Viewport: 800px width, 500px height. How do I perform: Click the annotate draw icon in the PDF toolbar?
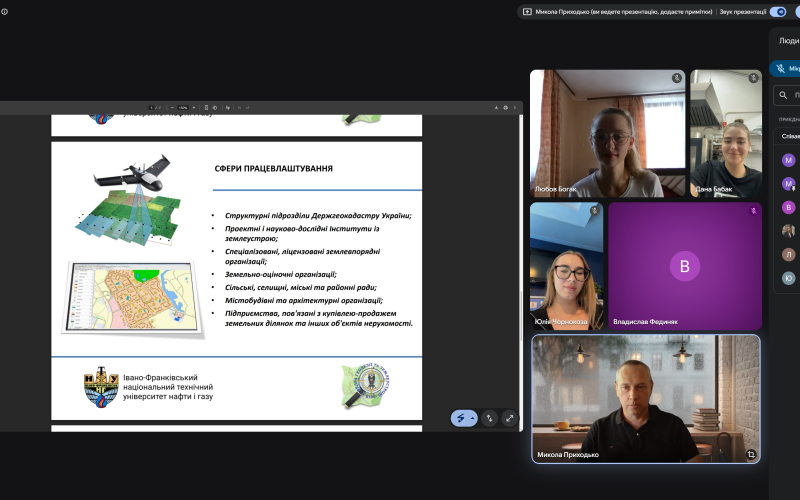click(x=228, y=108)
